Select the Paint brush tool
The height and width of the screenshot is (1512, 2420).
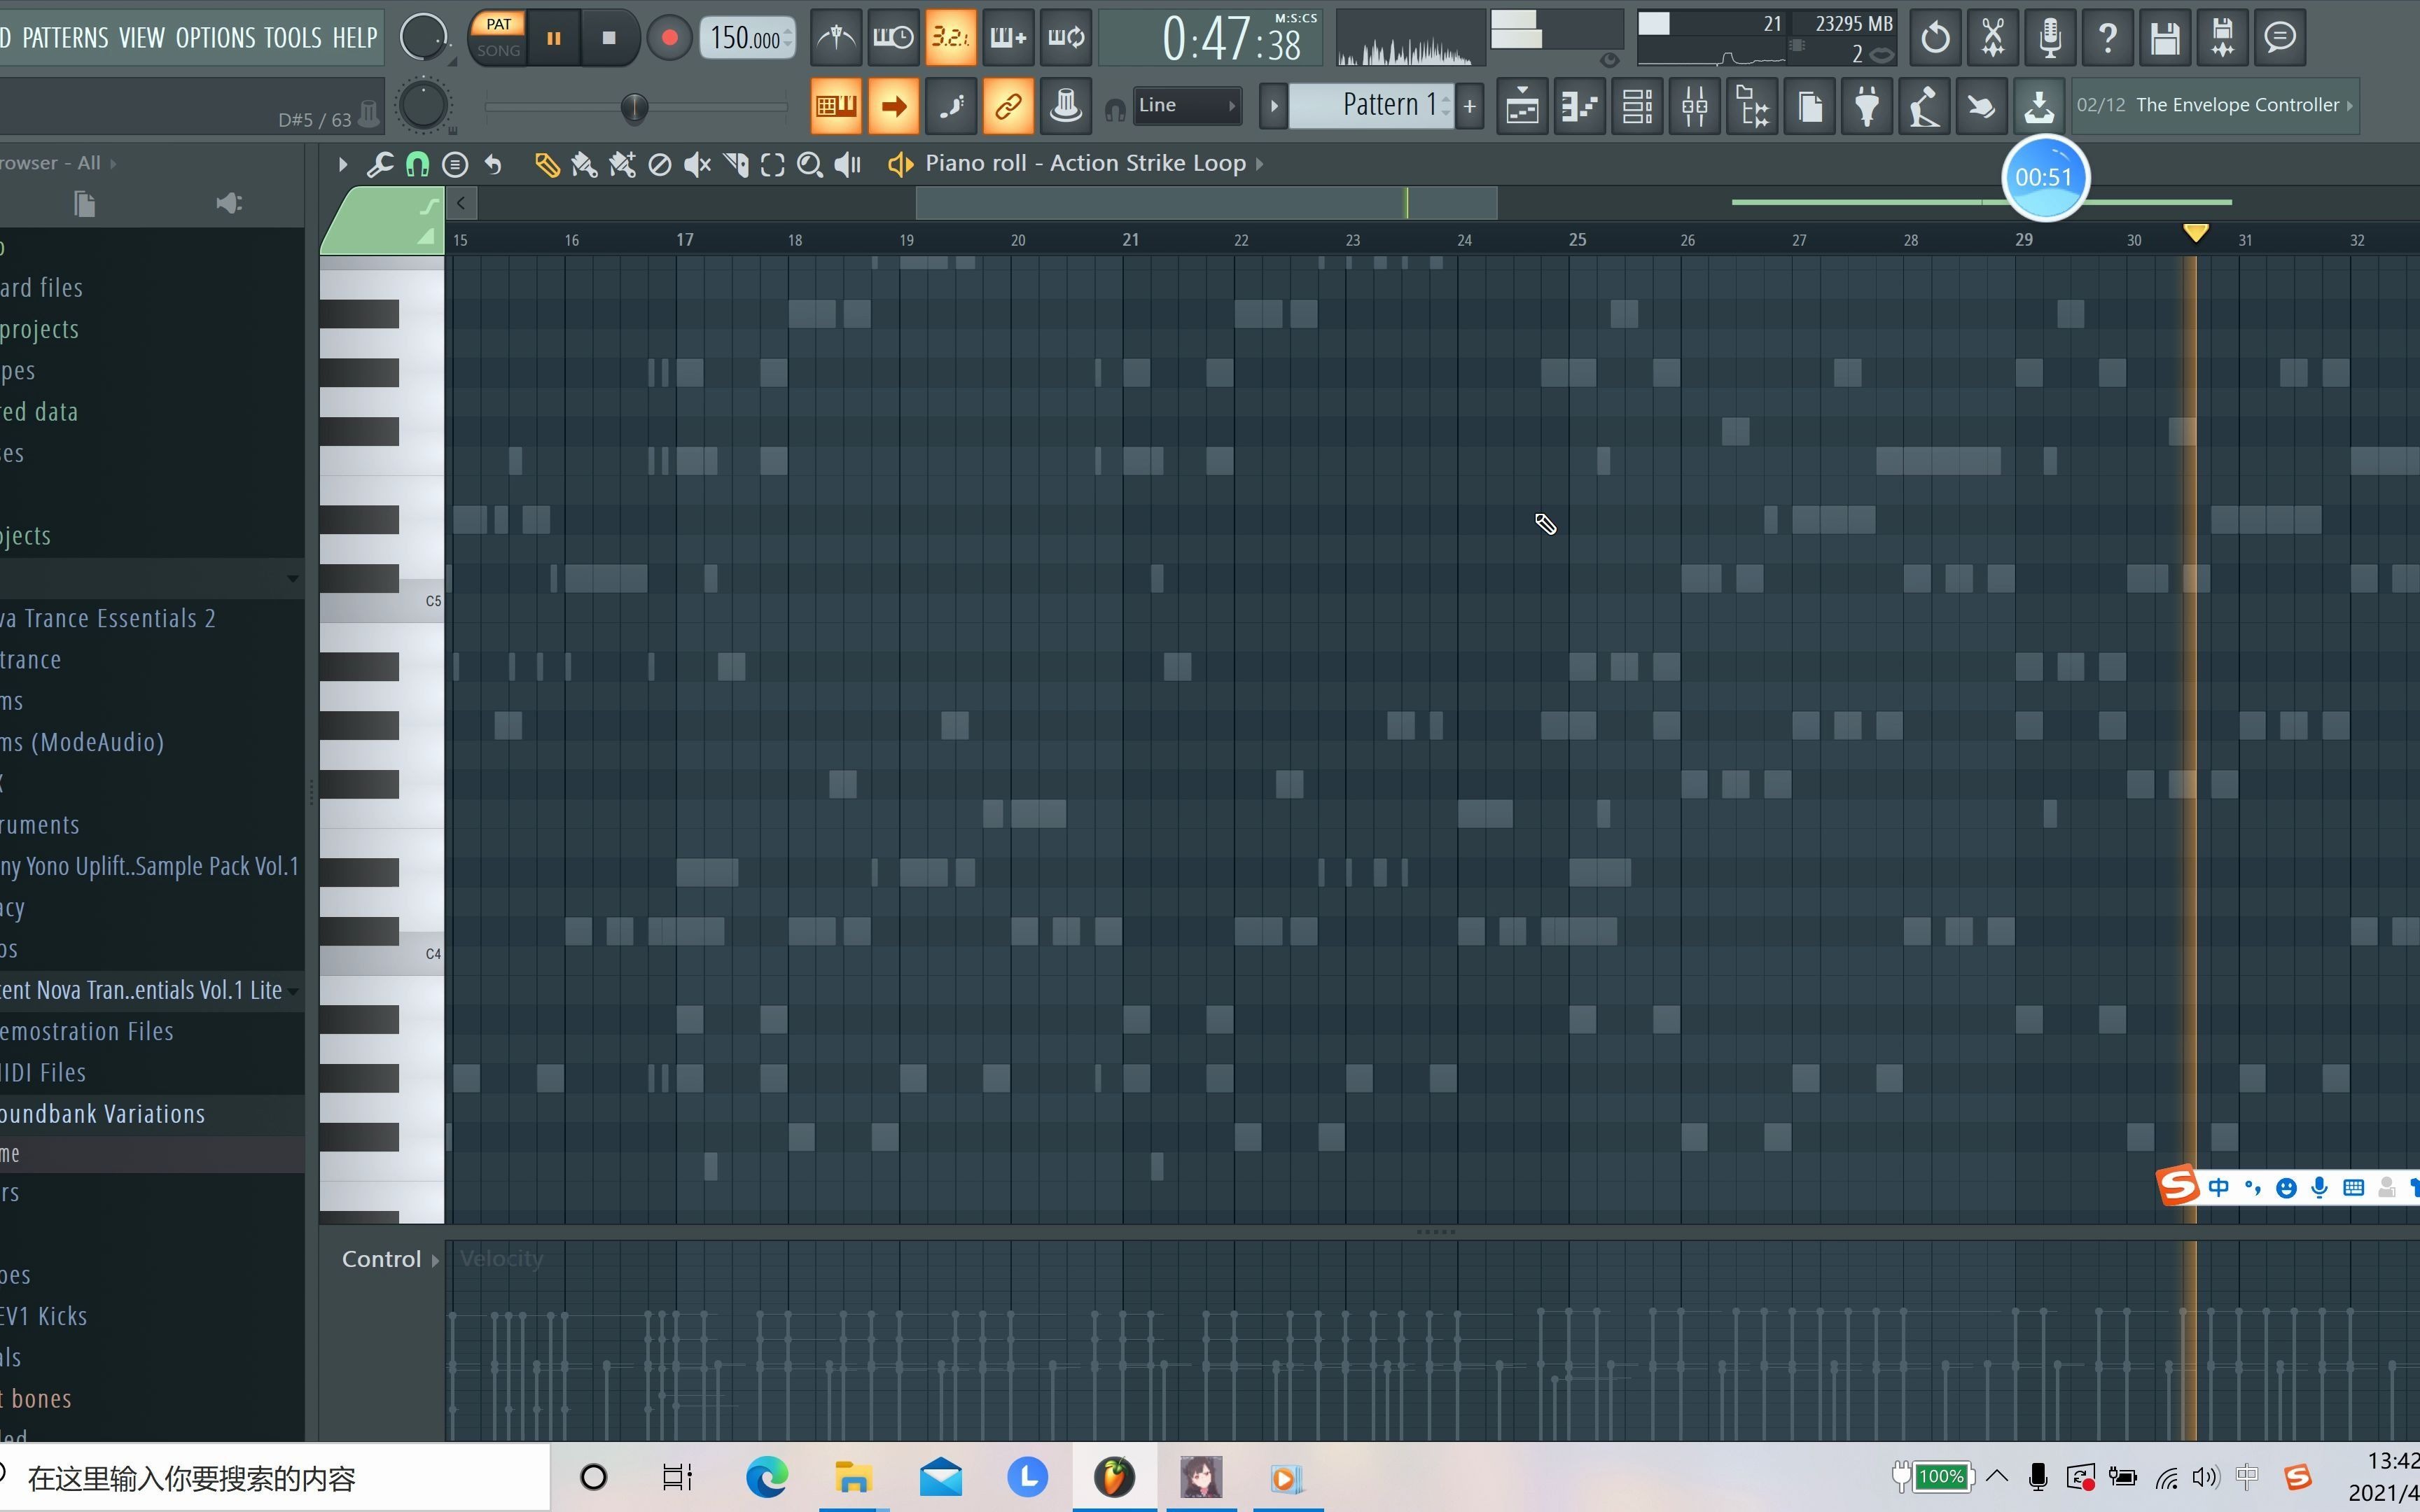coord(584,164)
